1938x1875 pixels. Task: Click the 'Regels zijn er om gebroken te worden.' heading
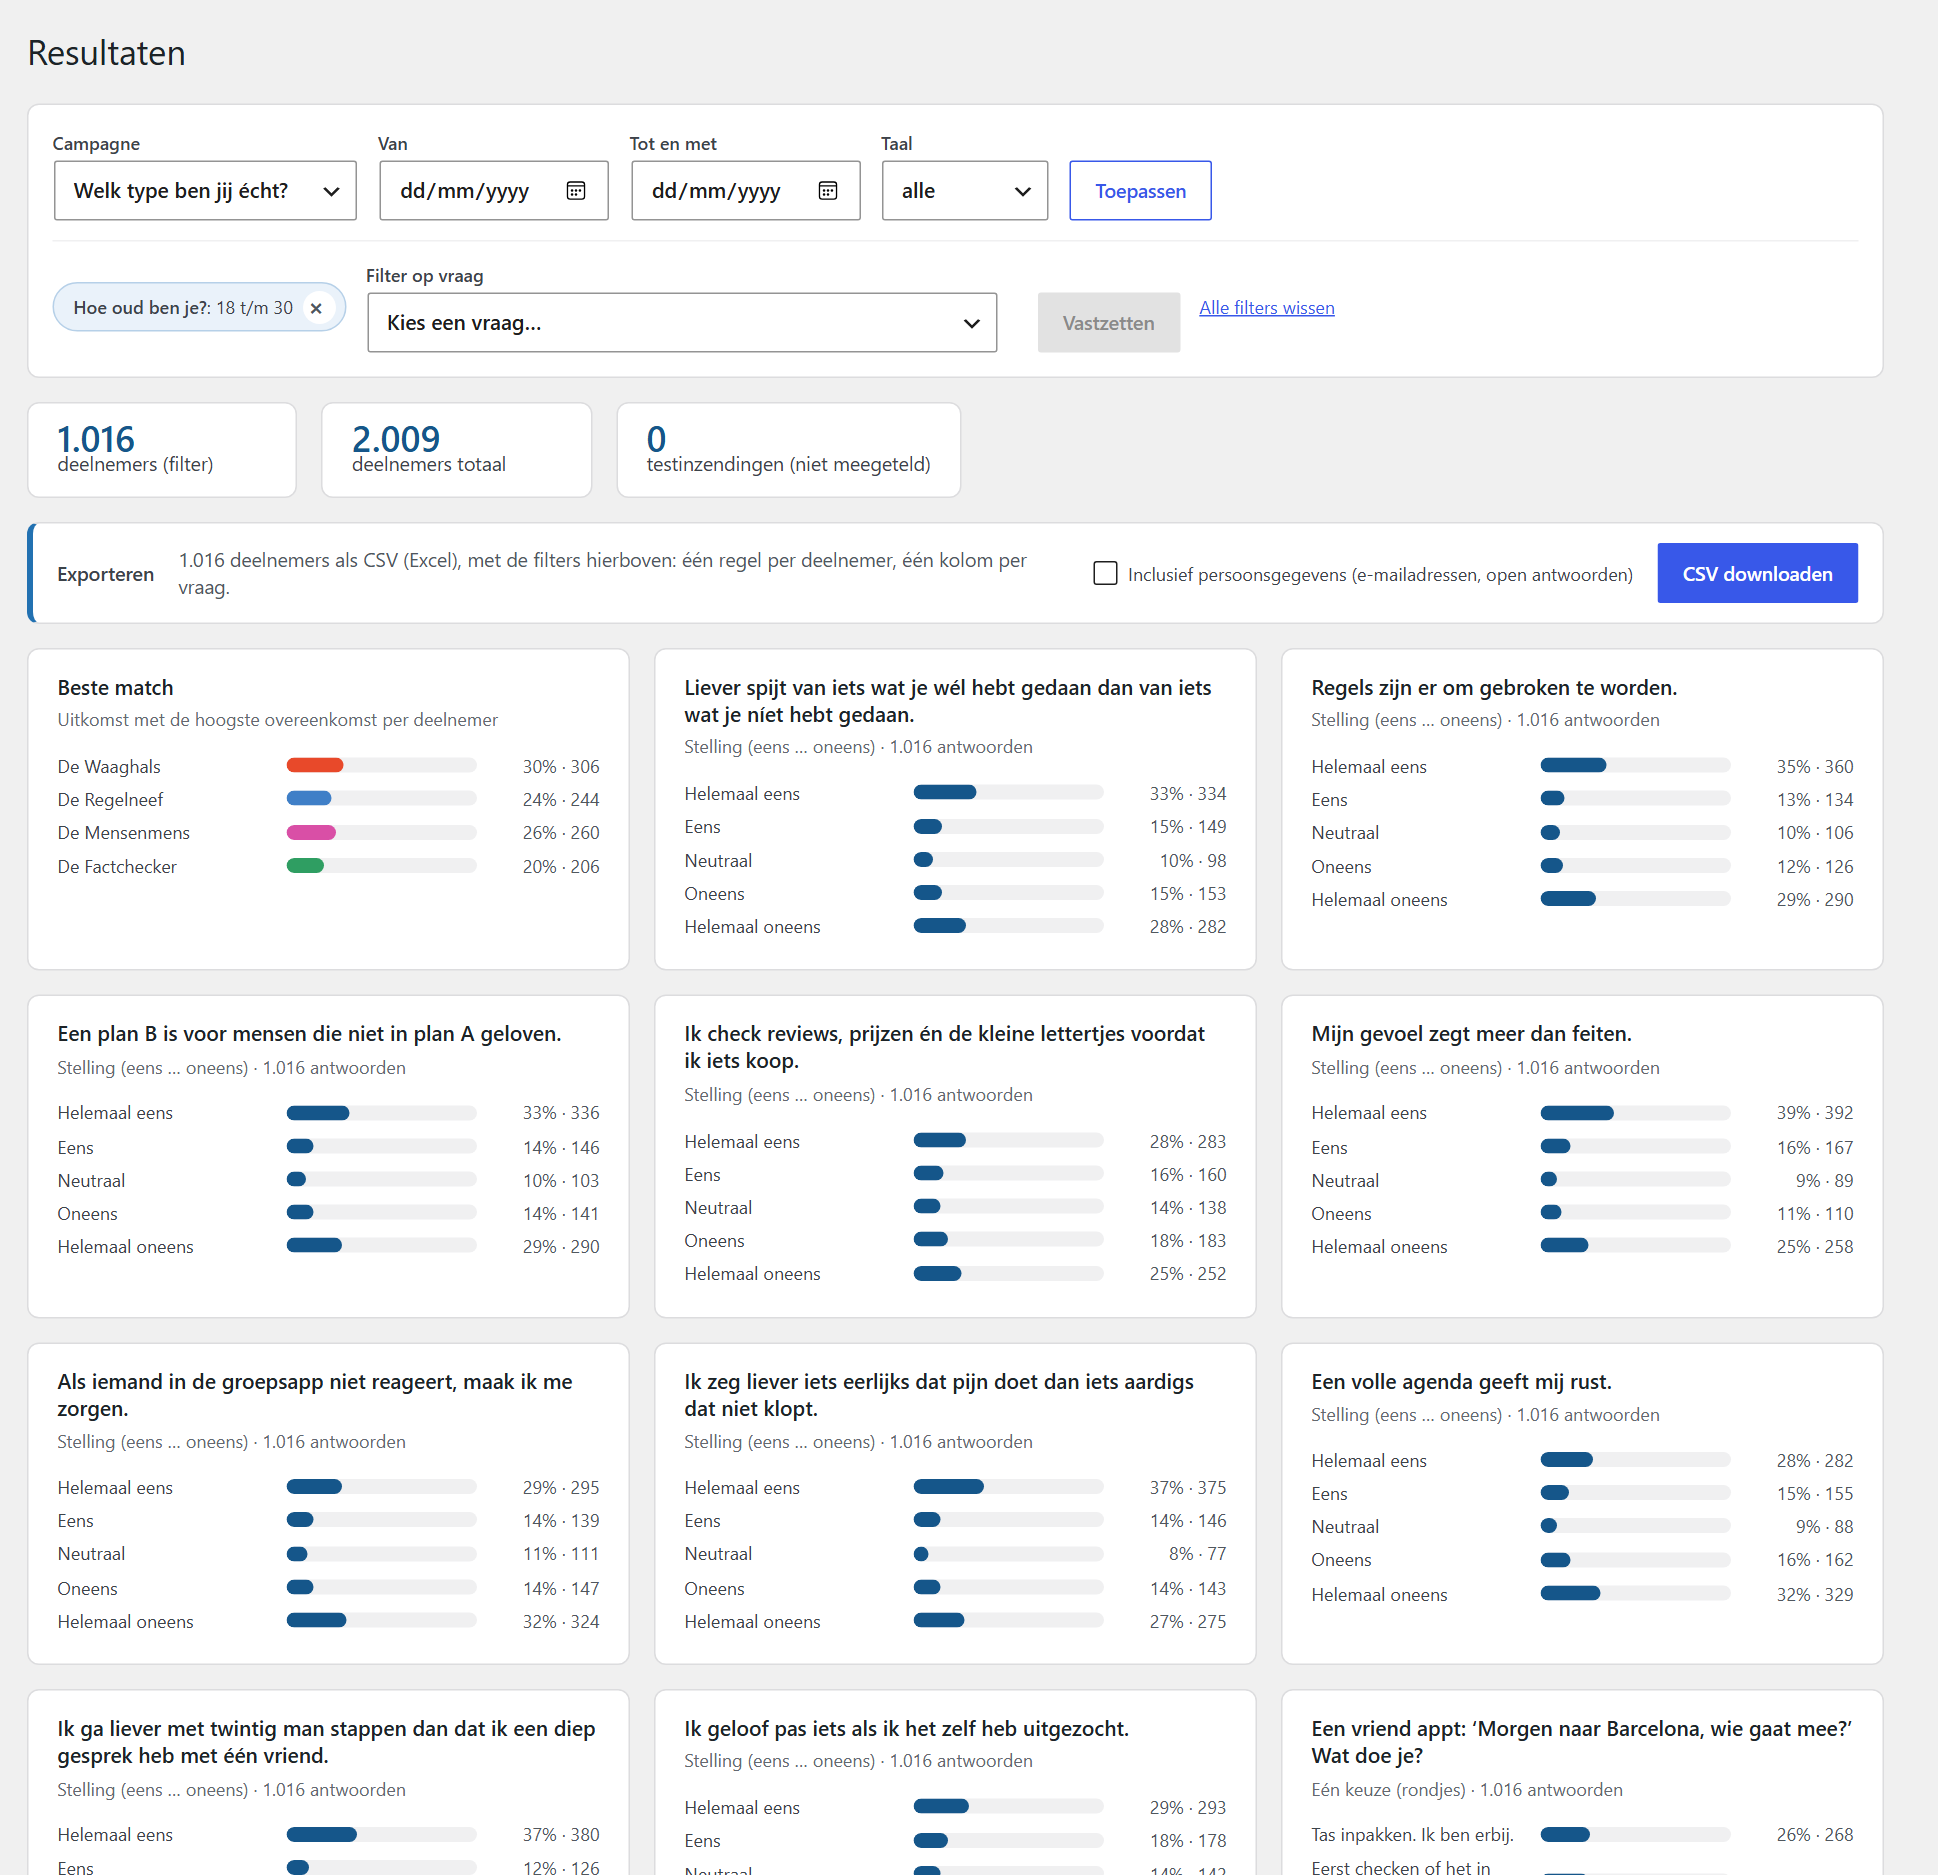(1494, 687)
